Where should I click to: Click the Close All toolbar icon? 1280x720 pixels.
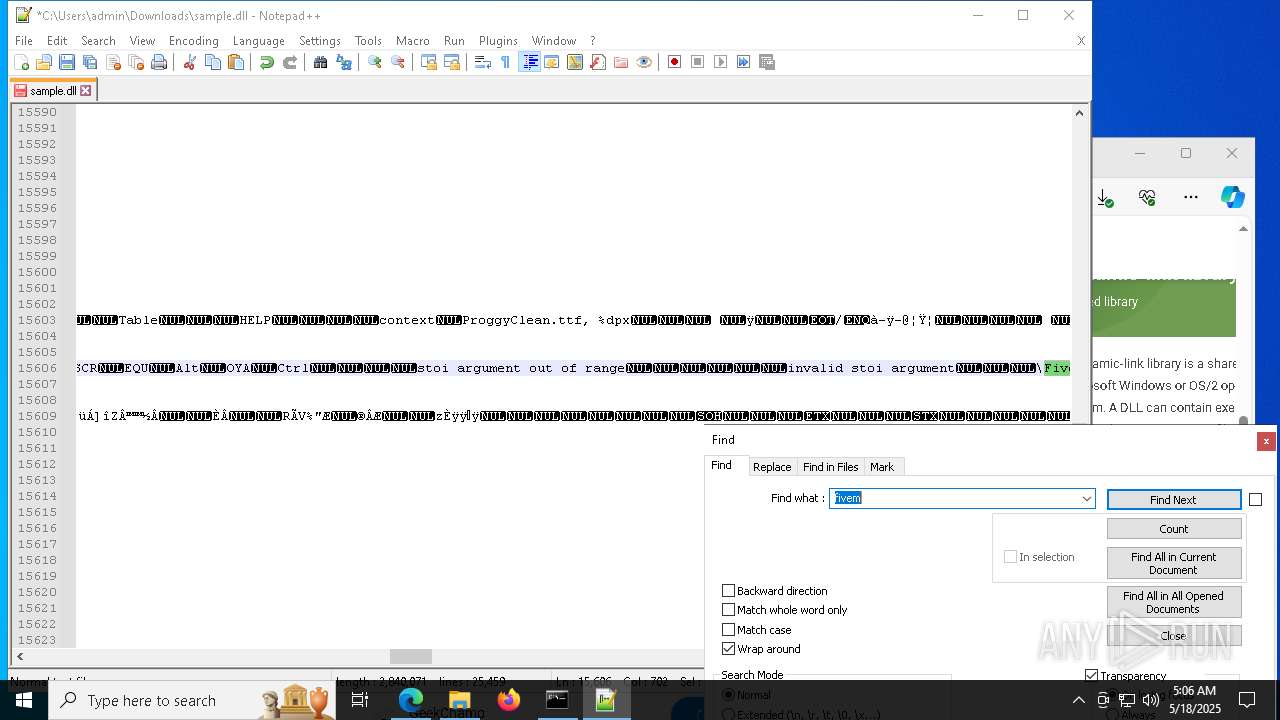136,62
